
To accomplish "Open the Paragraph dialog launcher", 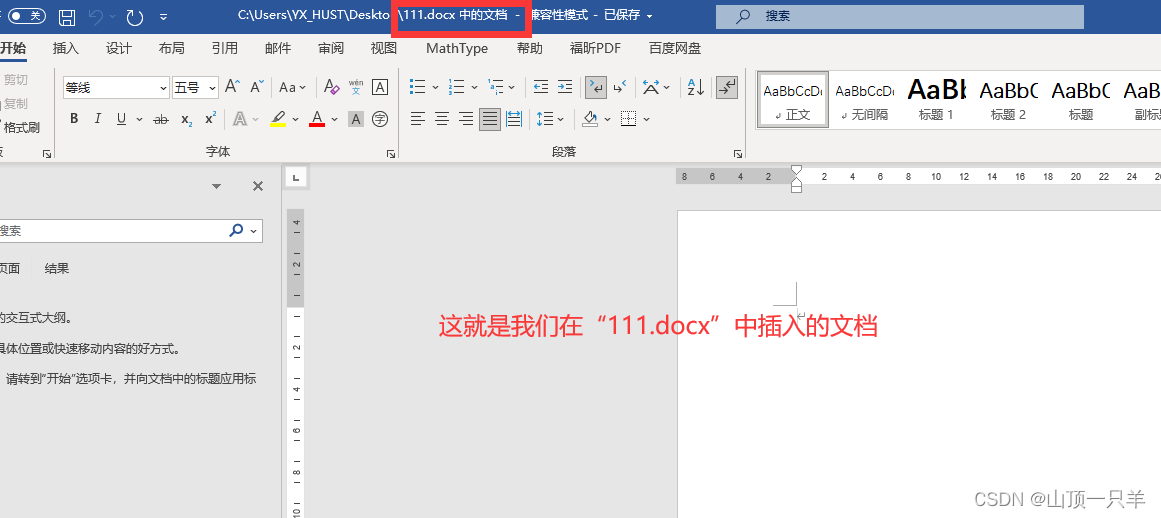I will coord(737,154).
